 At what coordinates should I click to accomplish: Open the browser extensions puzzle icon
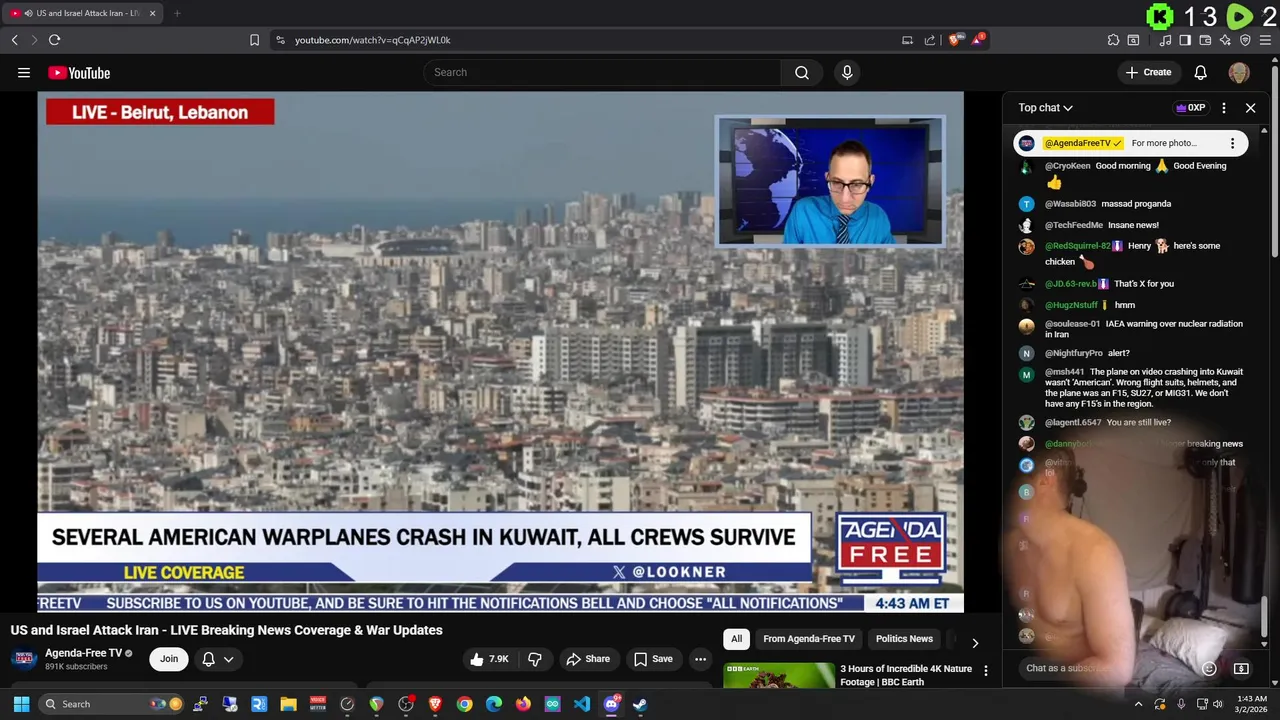tap(1113, 40)
